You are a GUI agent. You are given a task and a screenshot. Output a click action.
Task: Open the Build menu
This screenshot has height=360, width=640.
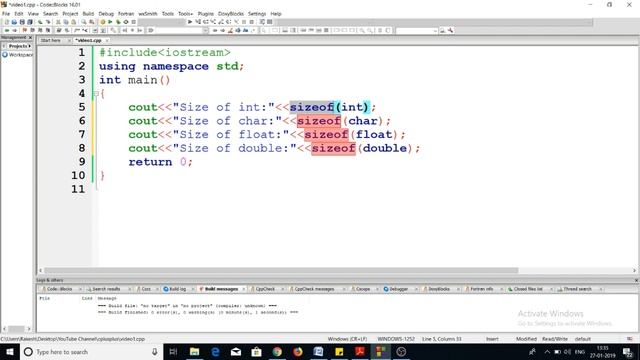[x=88, y=13]
